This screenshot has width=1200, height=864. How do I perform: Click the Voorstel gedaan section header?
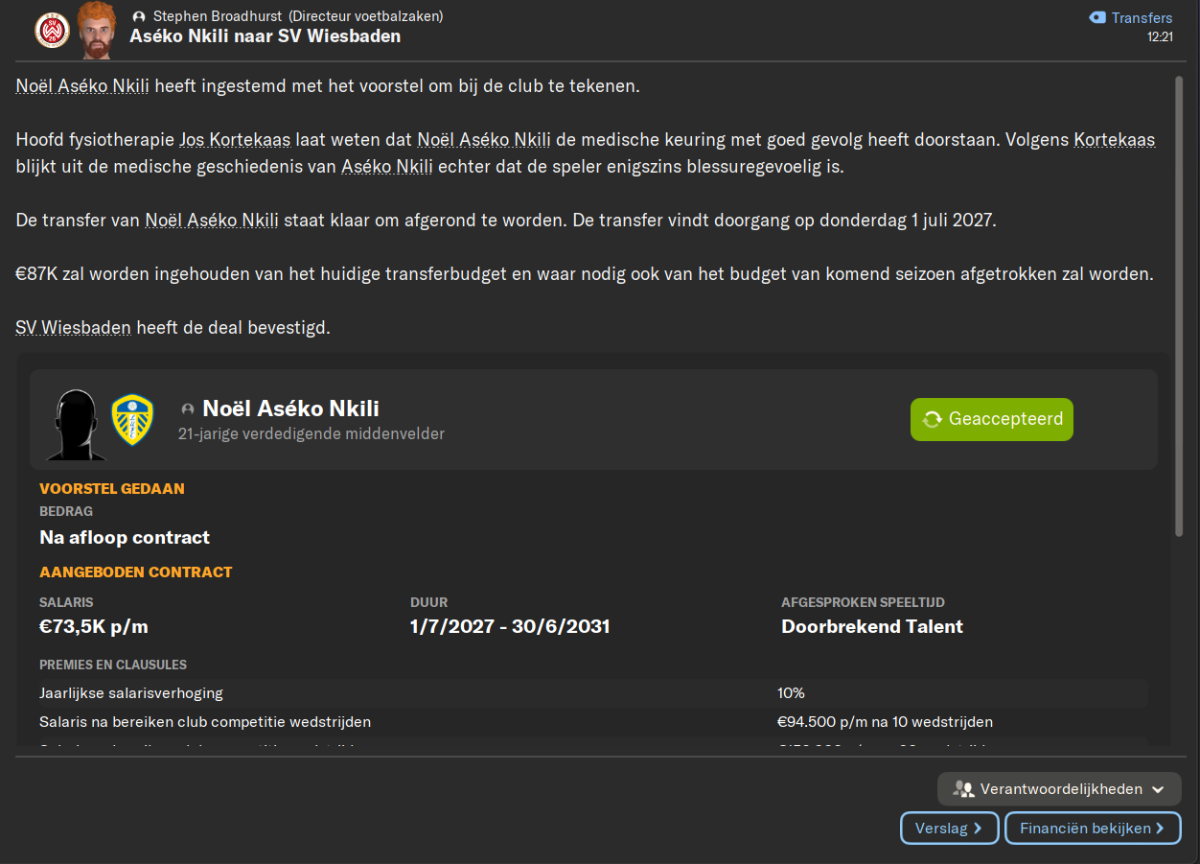coord(112,489)
